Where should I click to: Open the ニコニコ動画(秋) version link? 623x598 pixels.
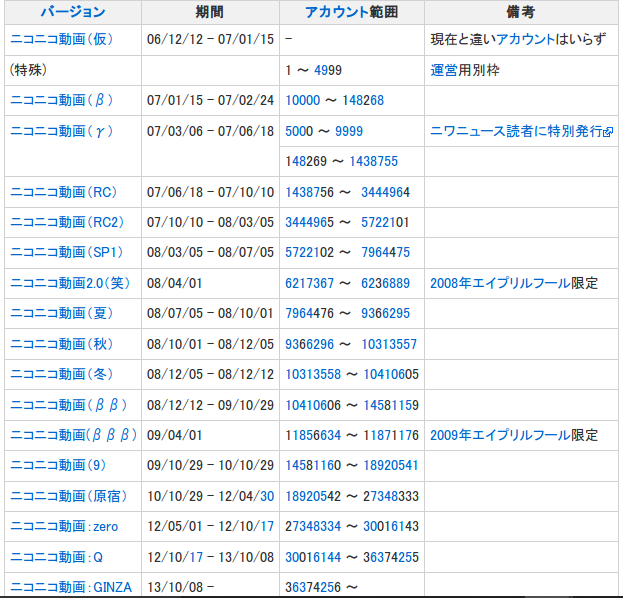tap(62, 344)
